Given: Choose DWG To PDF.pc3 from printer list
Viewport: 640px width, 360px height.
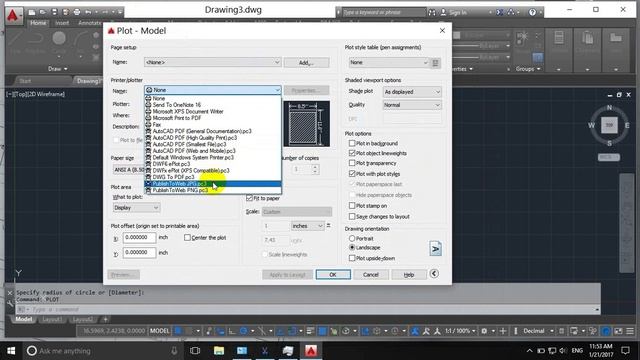Looking at the screenshot, I should [213, 177].
